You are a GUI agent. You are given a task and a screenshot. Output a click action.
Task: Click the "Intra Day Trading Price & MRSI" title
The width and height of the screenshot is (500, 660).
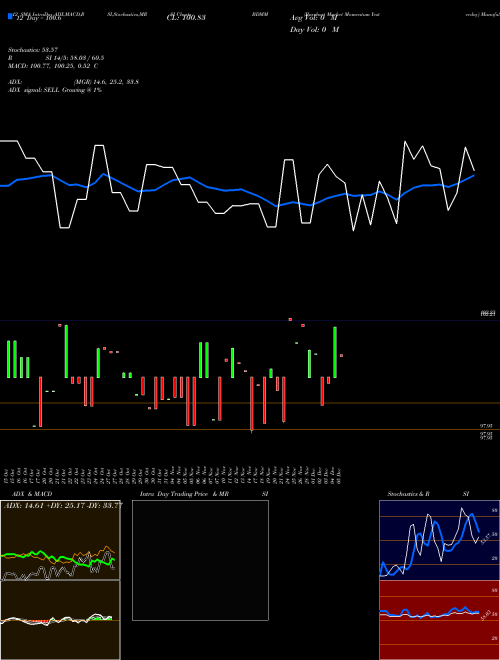(204, 494)
